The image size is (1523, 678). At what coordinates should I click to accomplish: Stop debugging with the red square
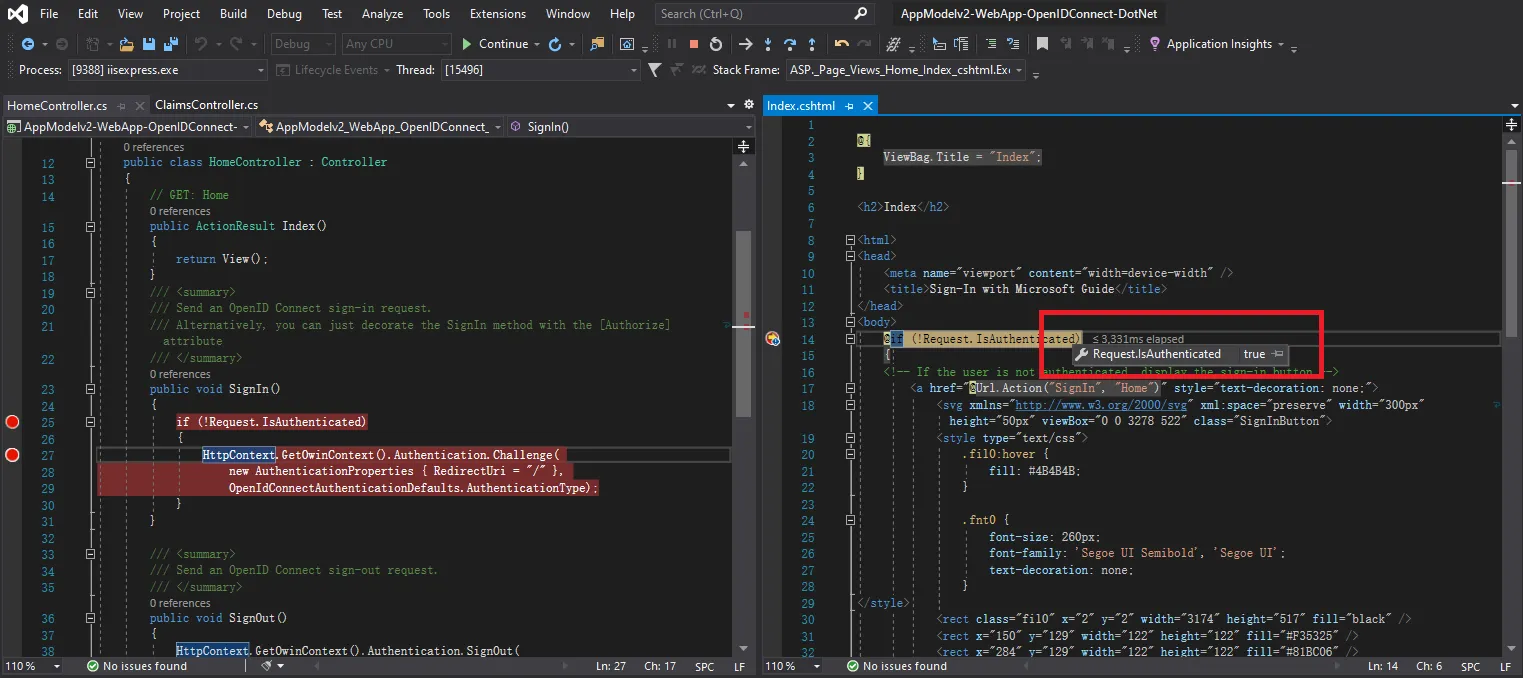[x=693, y=44]
